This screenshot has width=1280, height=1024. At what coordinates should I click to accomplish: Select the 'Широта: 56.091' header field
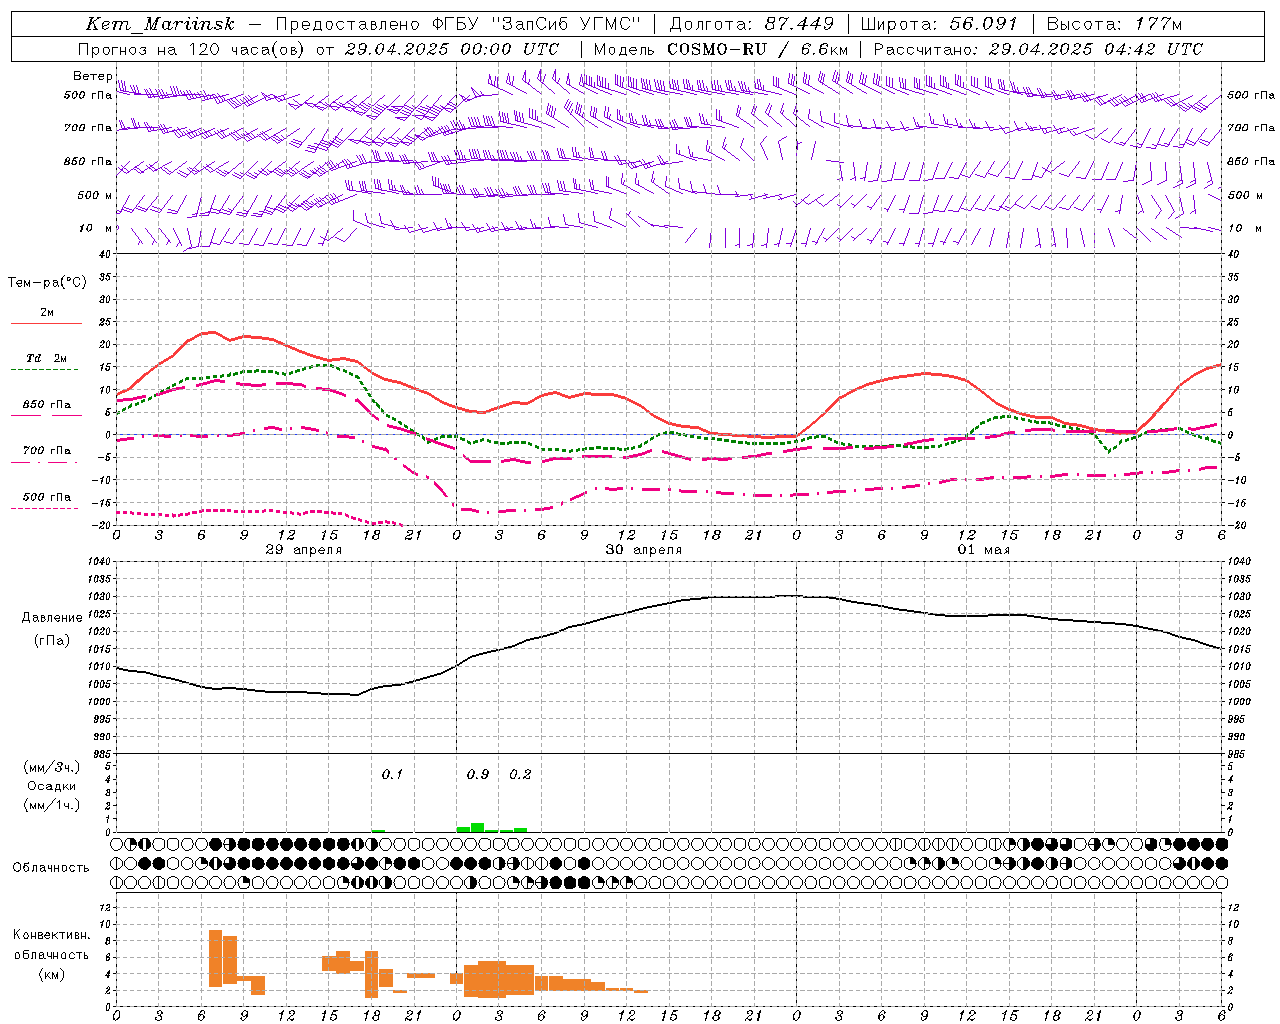pyautogui.click(x=939, y=24)
